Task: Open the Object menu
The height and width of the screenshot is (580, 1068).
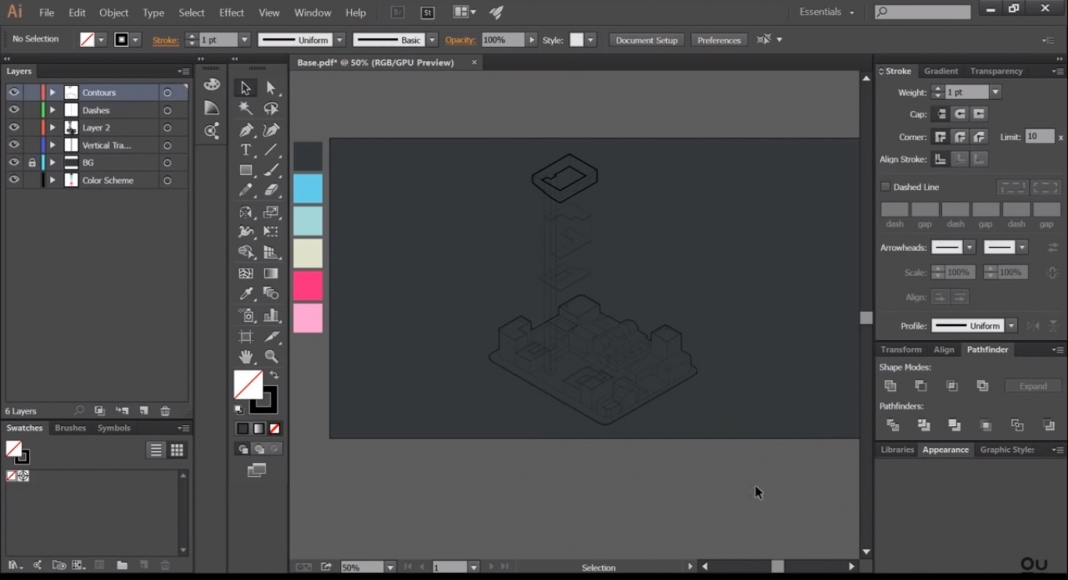Action: pyautogui.click(x=113, y=12)
